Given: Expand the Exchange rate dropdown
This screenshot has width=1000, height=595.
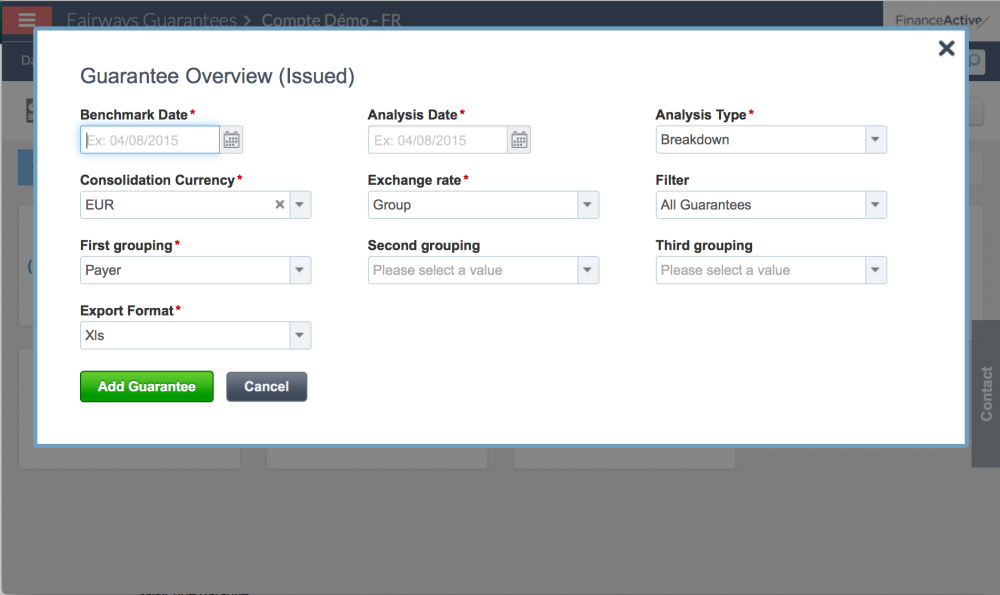Looking at the screenshot, I should click(587, 205).
